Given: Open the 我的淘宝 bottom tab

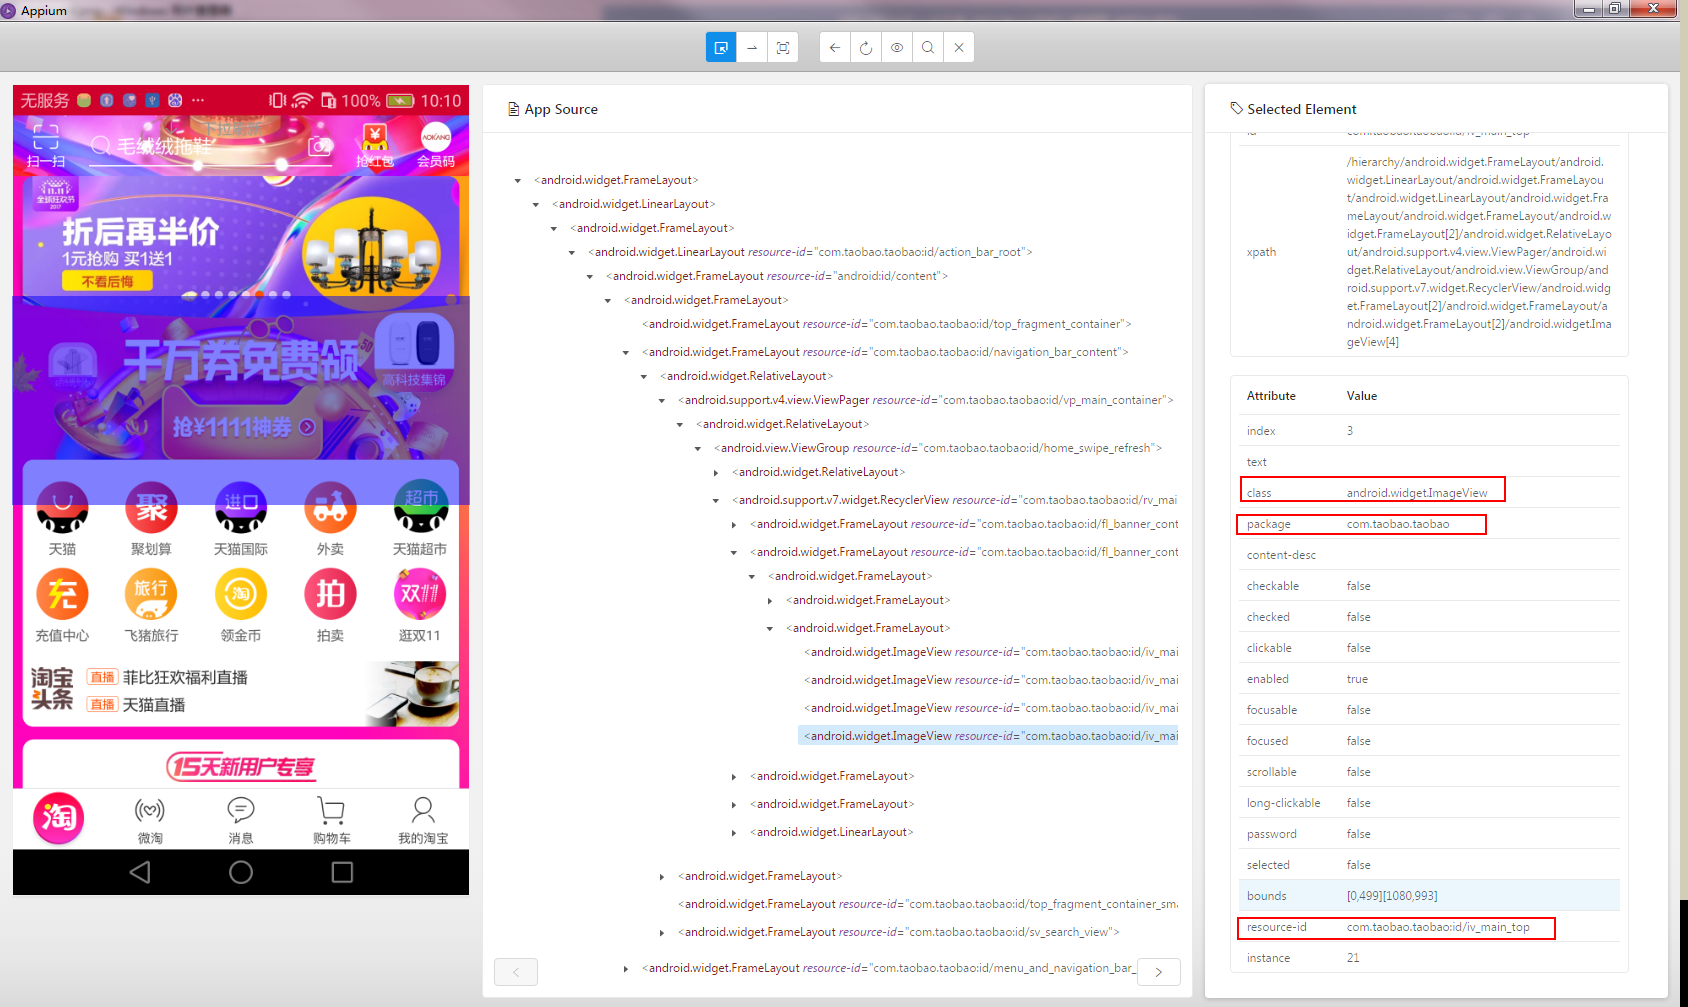Looking at the screenshot, I should 423,820.
